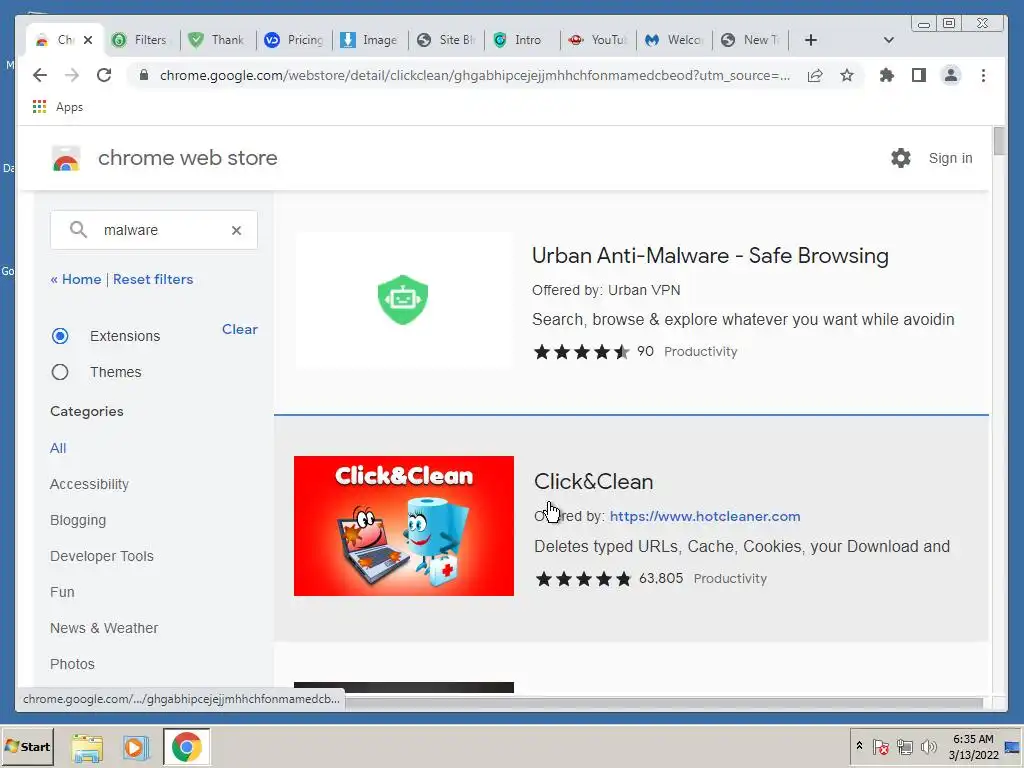The image size is (1024, 768).
Task: Open the Chrome three-dot menu
Action: coord(984,75)
